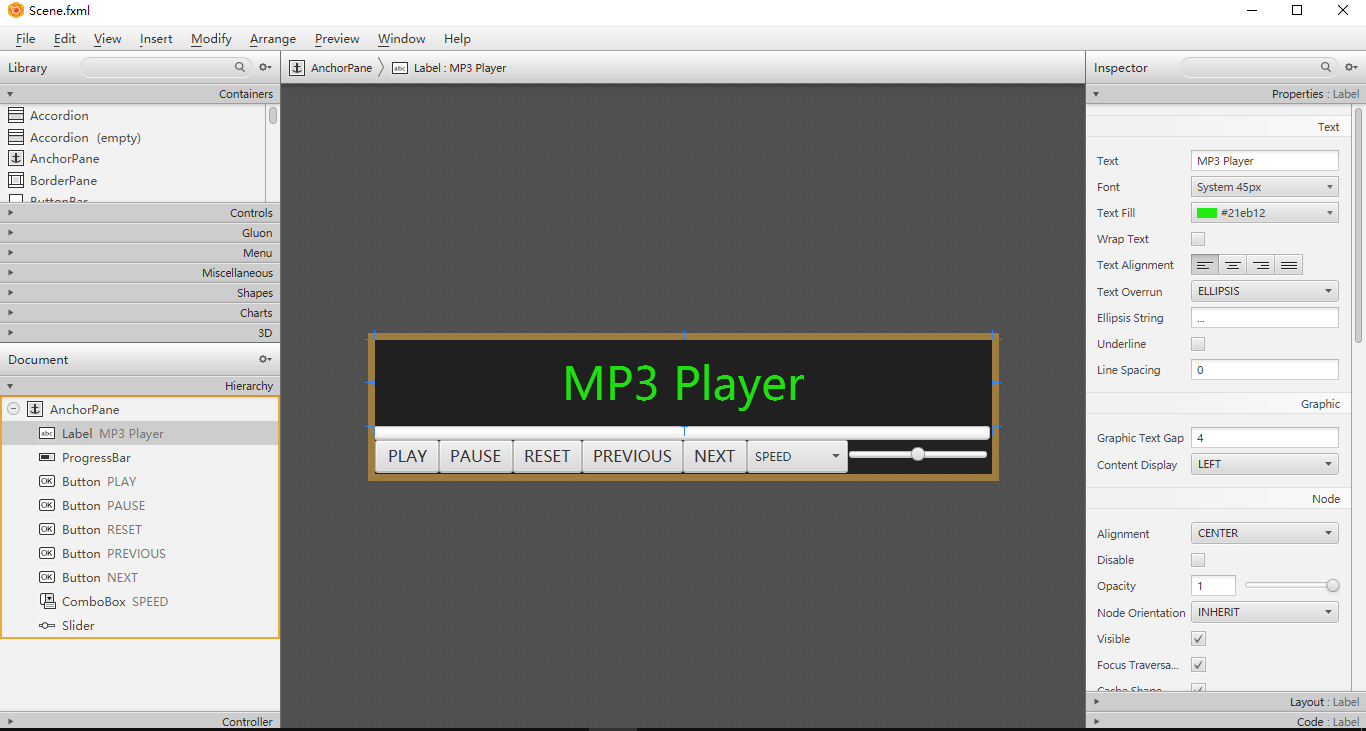Toggle the Underline checkbox
1366x731 pixels.
(x=1198, y=344)
